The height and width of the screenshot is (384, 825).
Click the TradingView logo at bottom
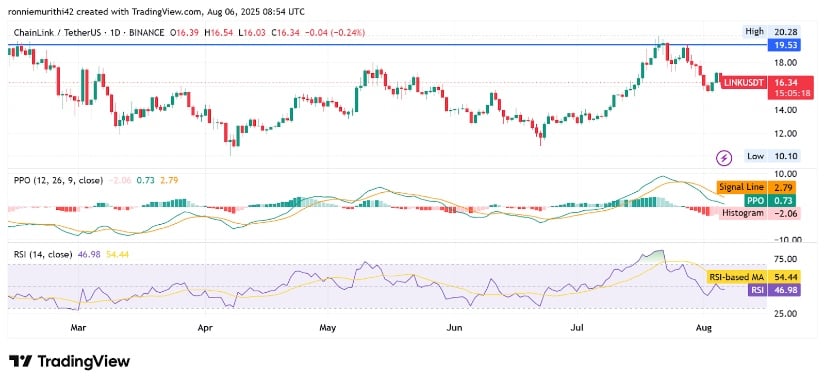(69, 361)
